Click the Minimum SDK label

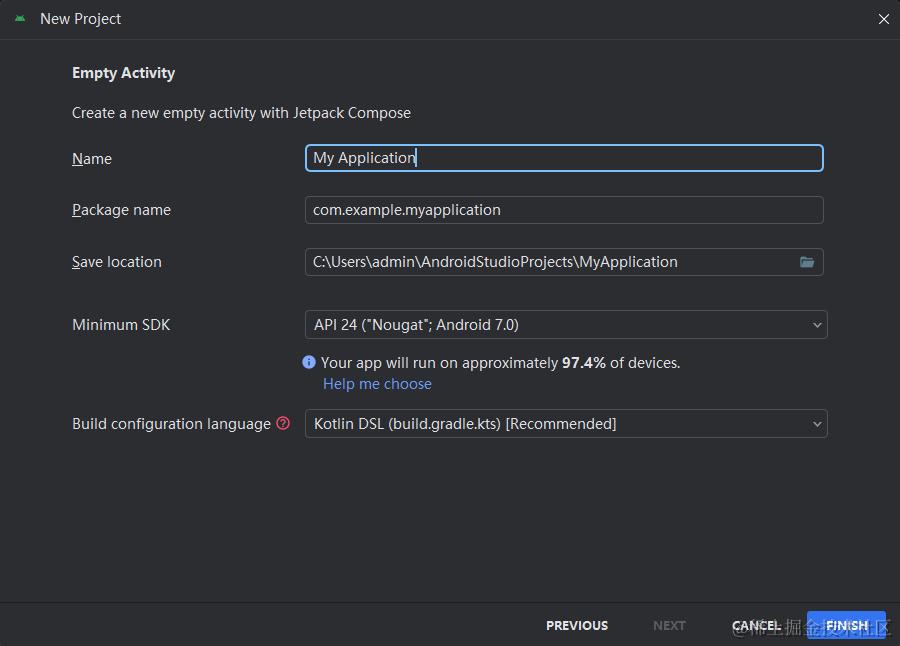tap(121, 325)
